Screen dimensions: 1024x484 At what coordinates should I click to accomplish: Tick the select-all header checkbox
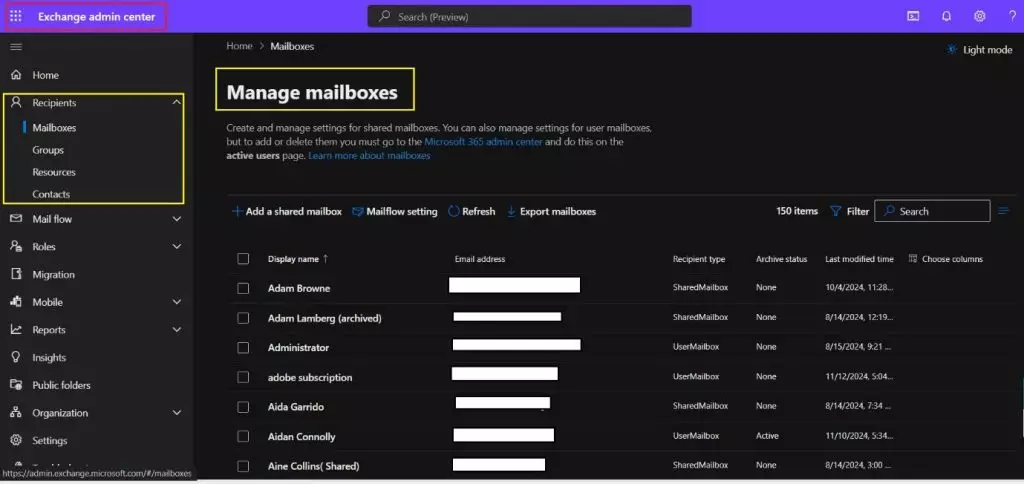coord(243,259)
